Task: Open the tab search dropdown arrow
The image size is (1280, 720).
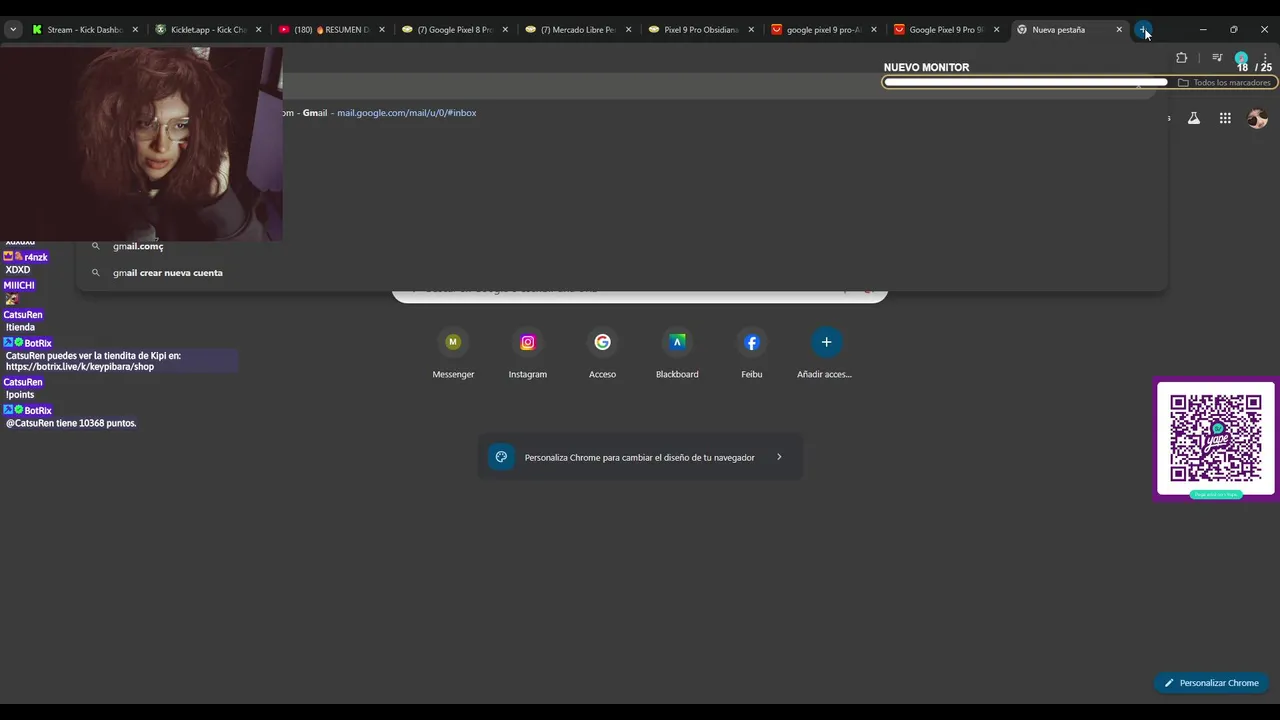Action: point(13,30)
